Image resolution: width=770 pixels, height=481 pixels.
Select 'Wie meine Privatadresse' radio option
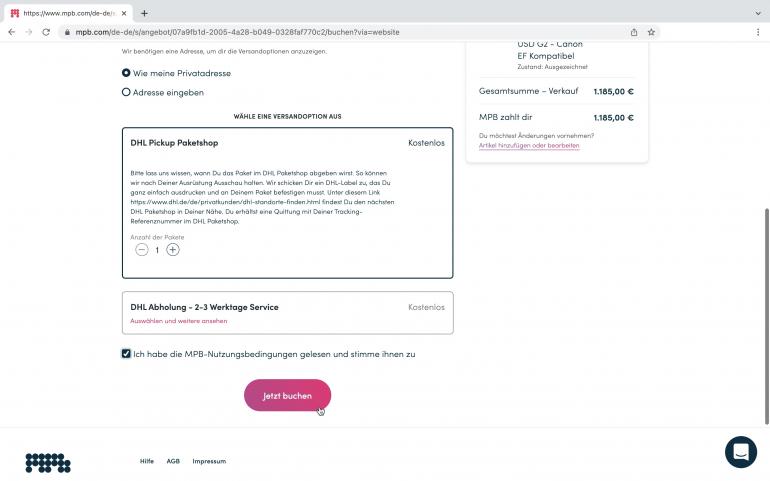tap(126, 73)
